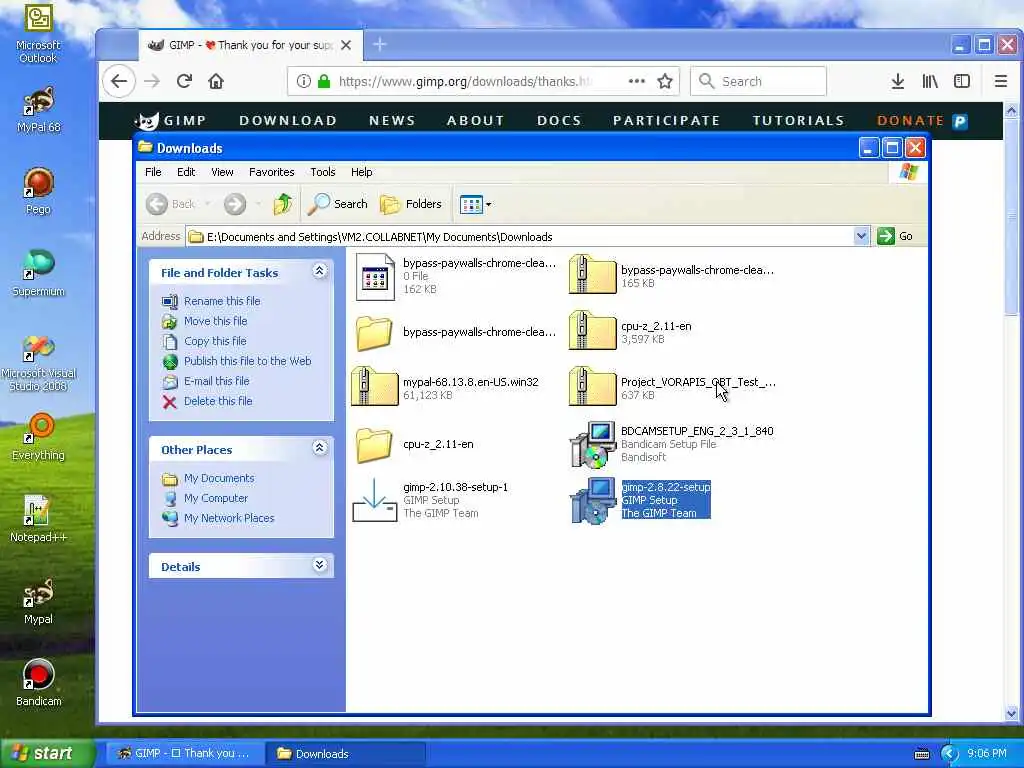Click the Firefox Search box

(758, 81)
